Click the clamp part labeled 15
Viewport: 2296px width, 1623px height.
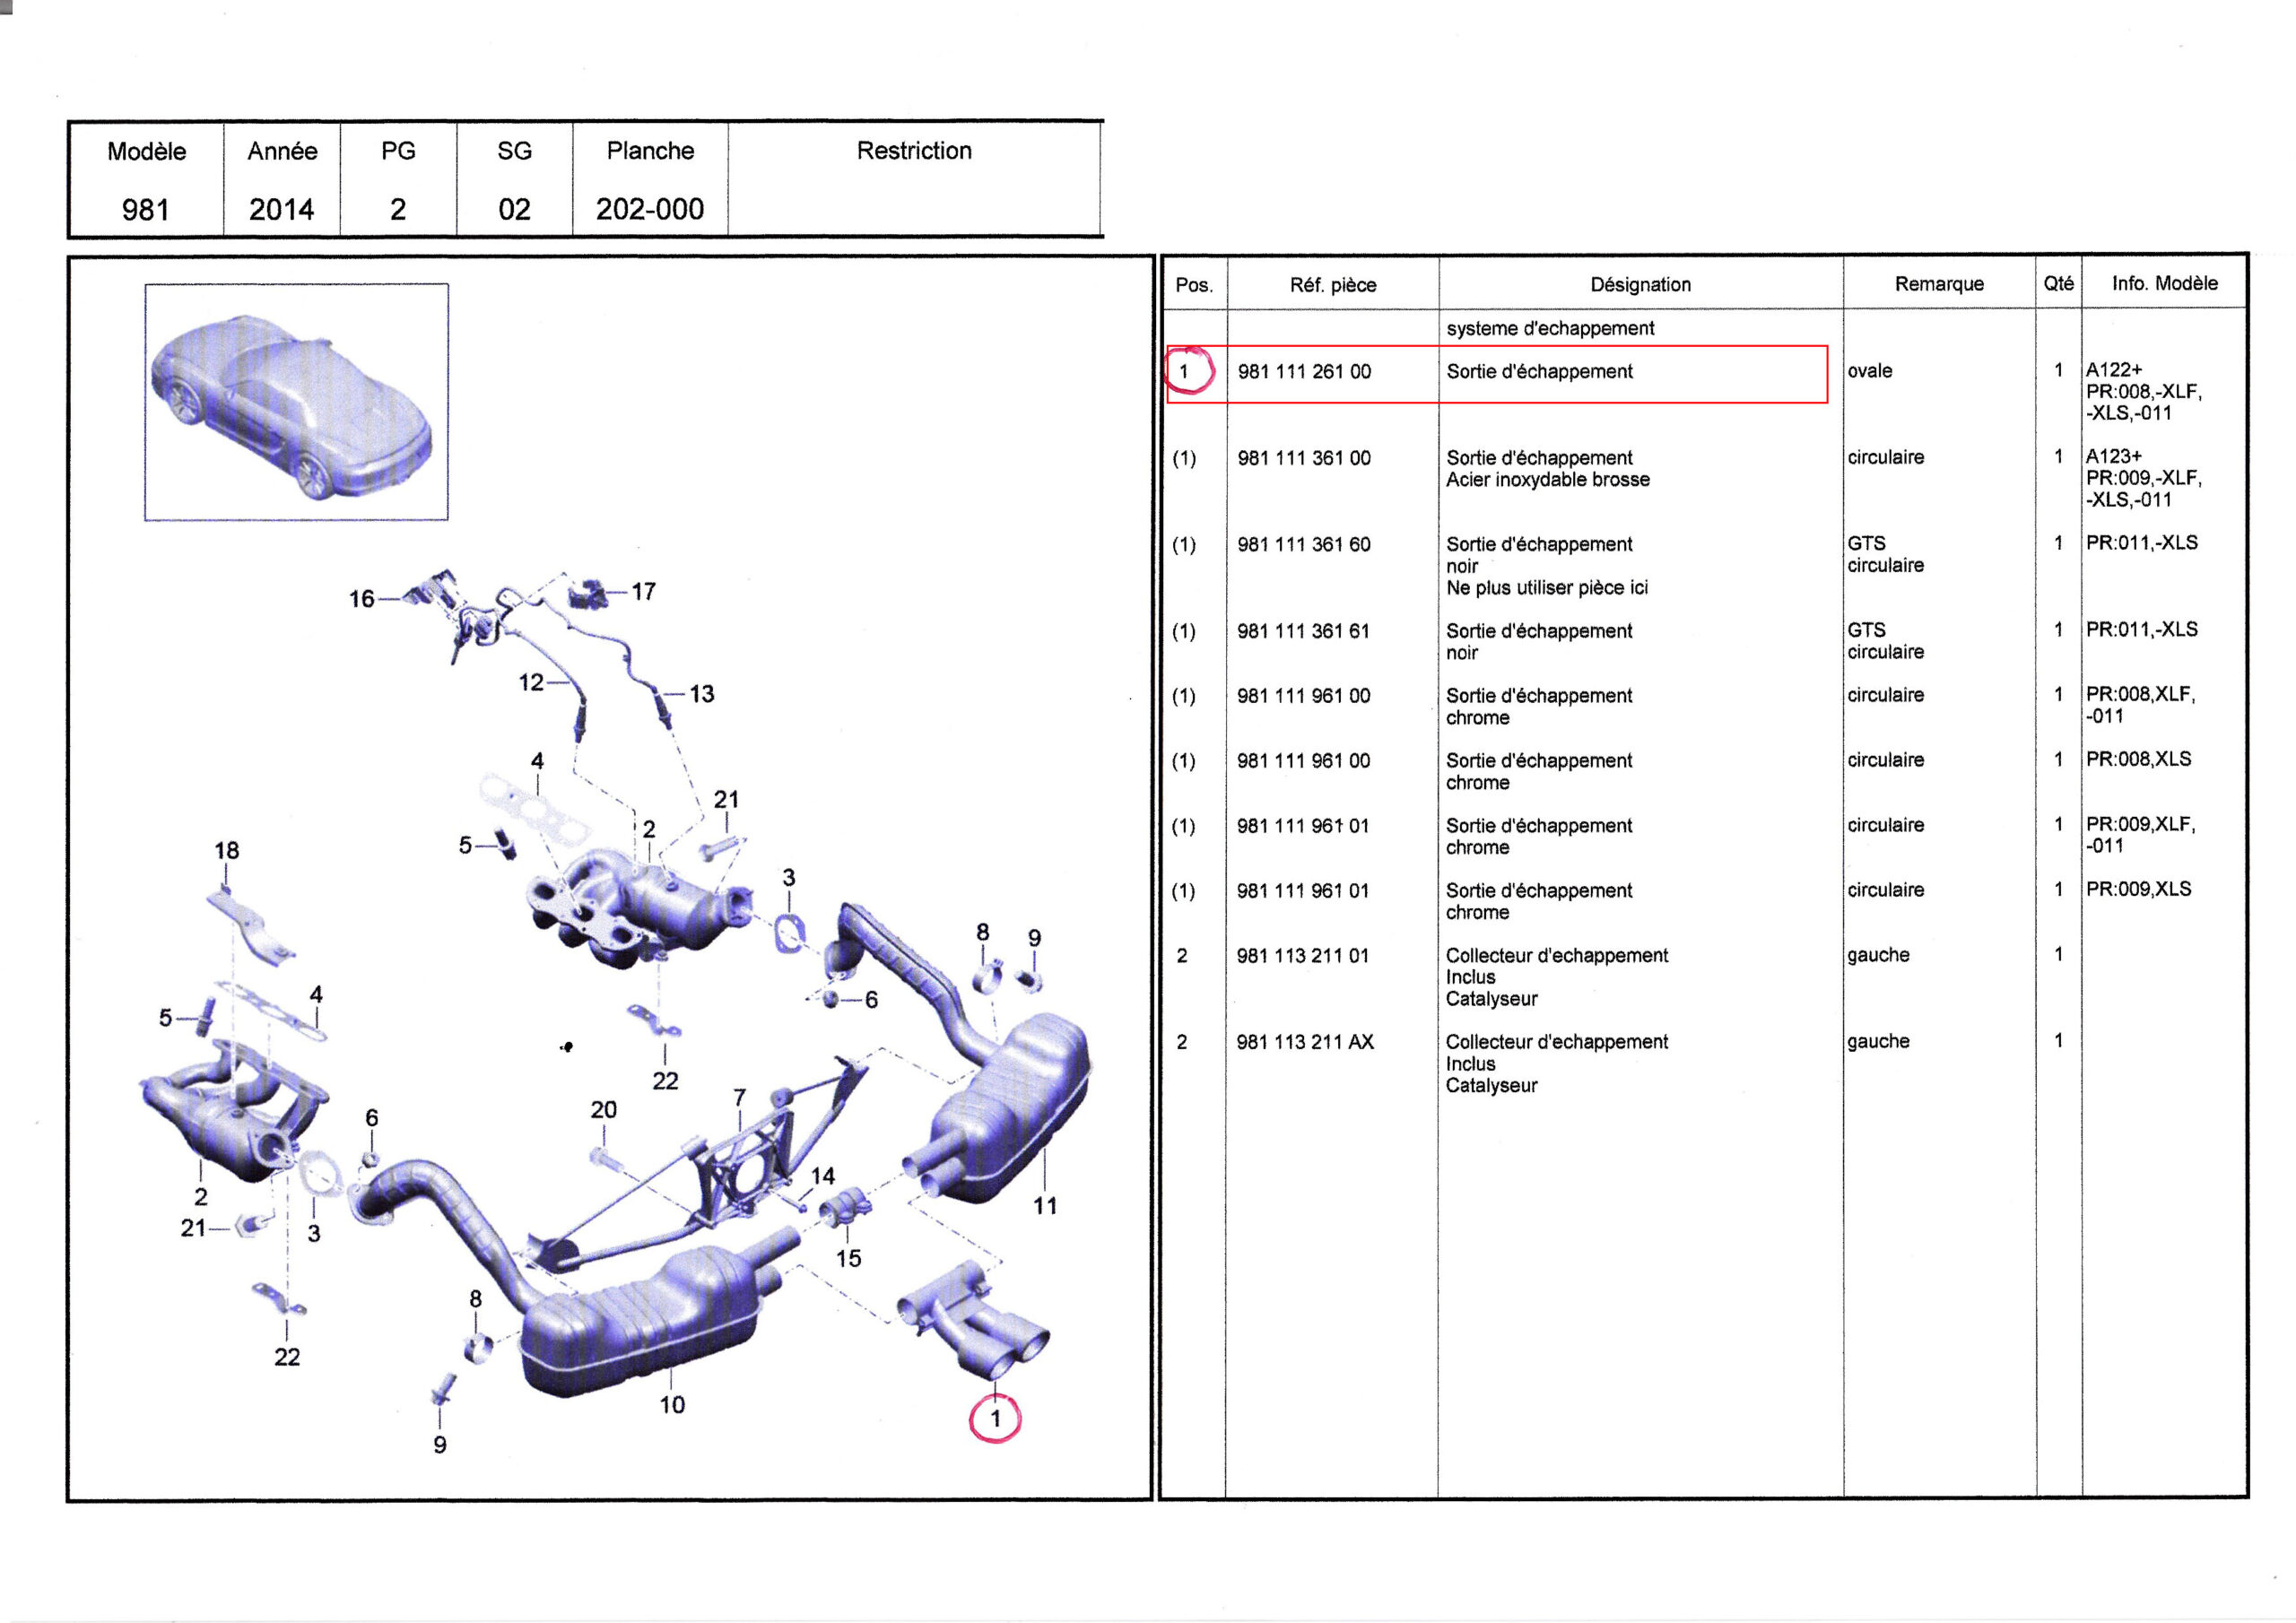(x=846, y=1206)
